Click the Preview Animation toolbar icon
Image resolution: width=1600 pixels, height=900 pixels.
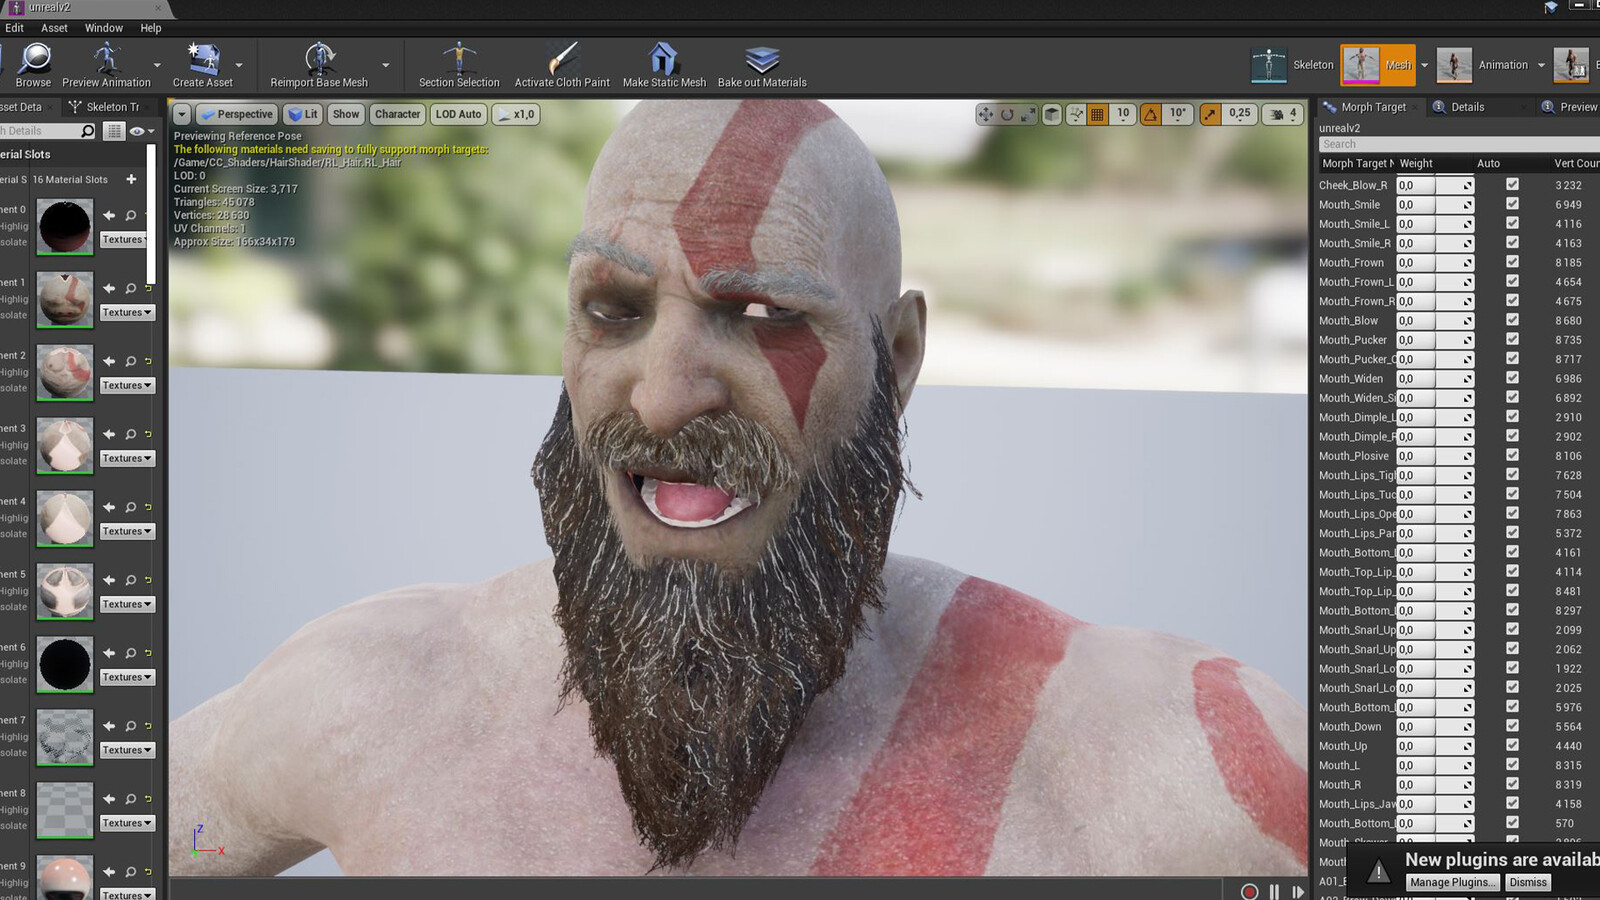106,59
